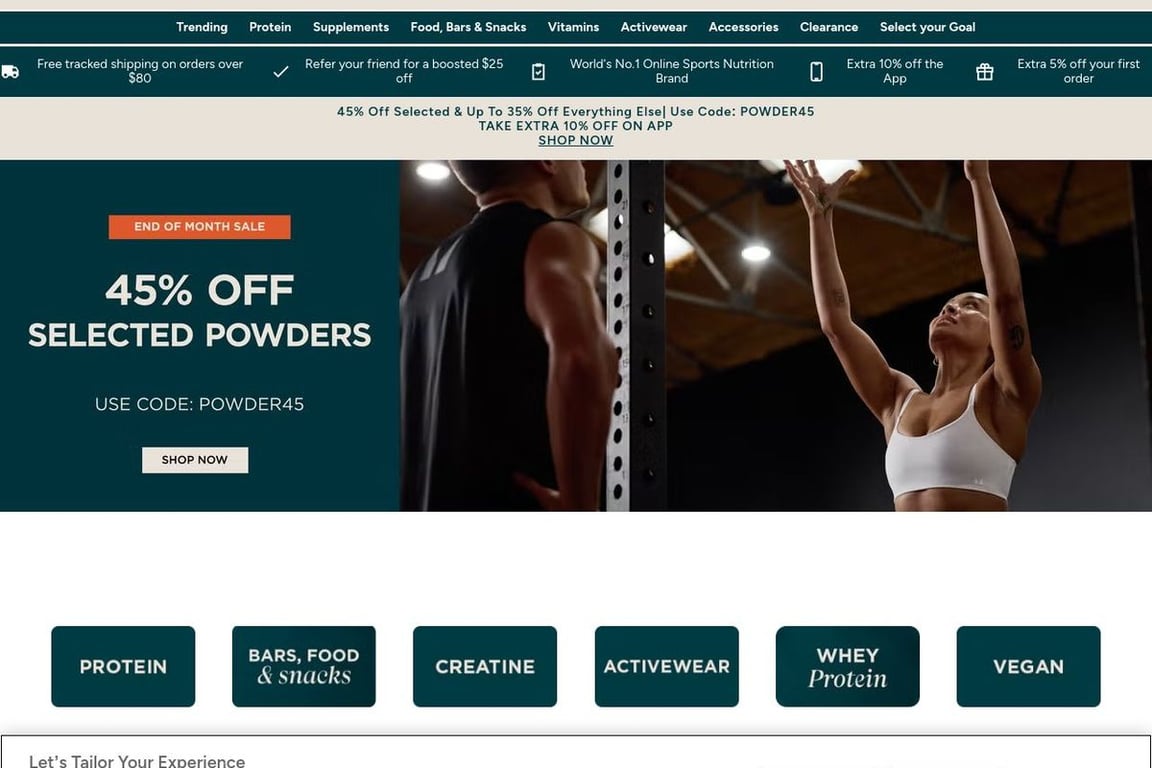Open the Trending menu

202,27
